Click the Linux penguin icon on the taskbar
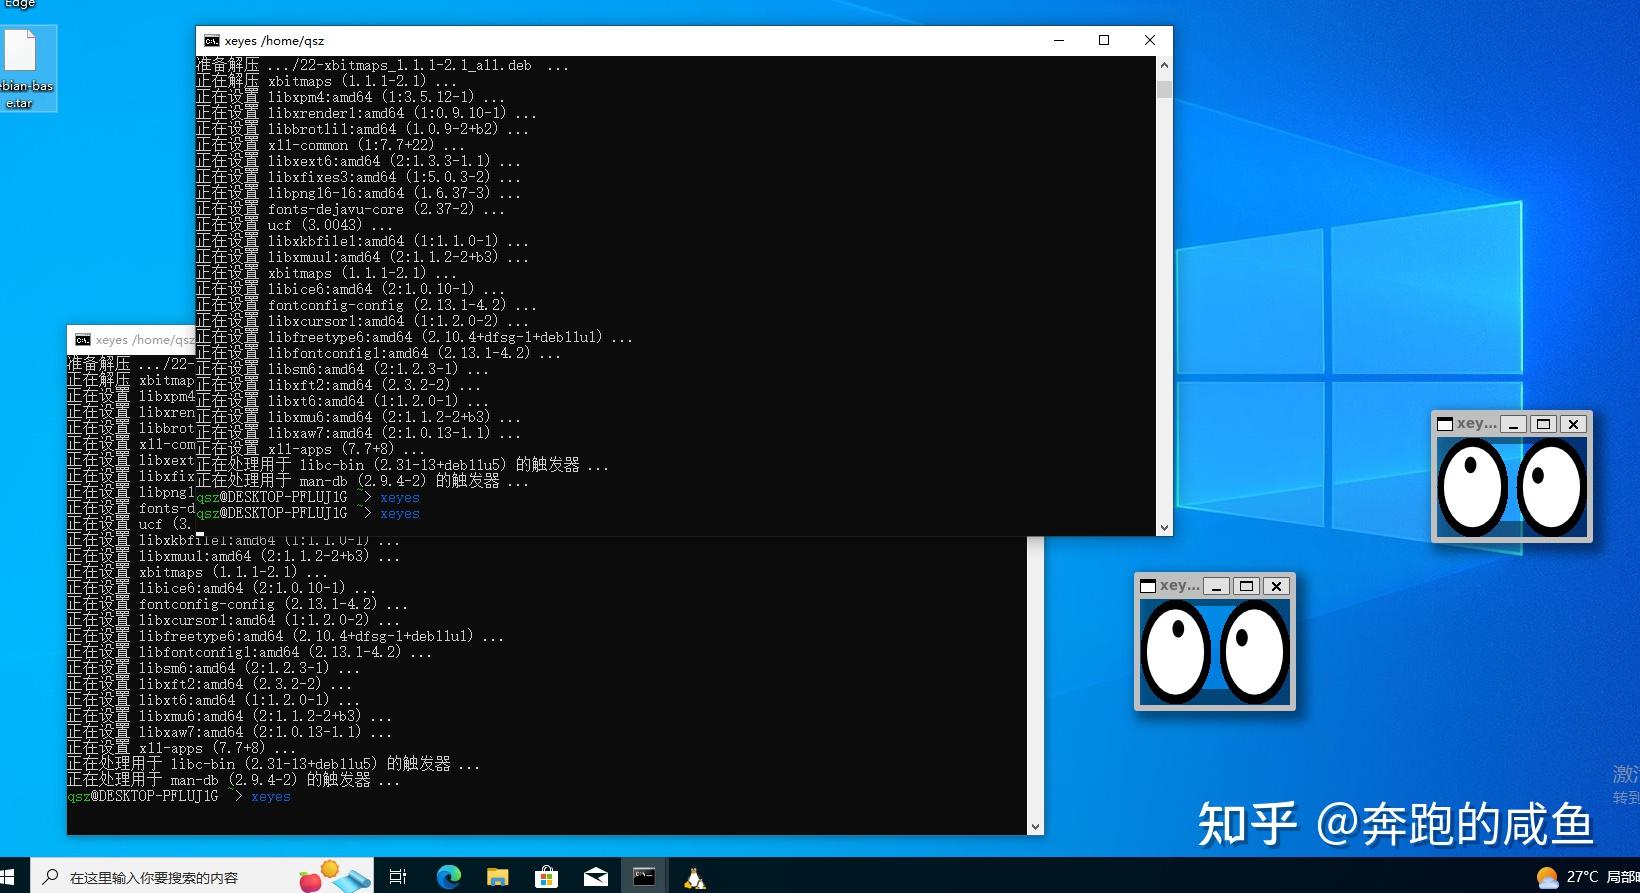The width and height of the screenshot is (1640, 893). pos(694,878)
